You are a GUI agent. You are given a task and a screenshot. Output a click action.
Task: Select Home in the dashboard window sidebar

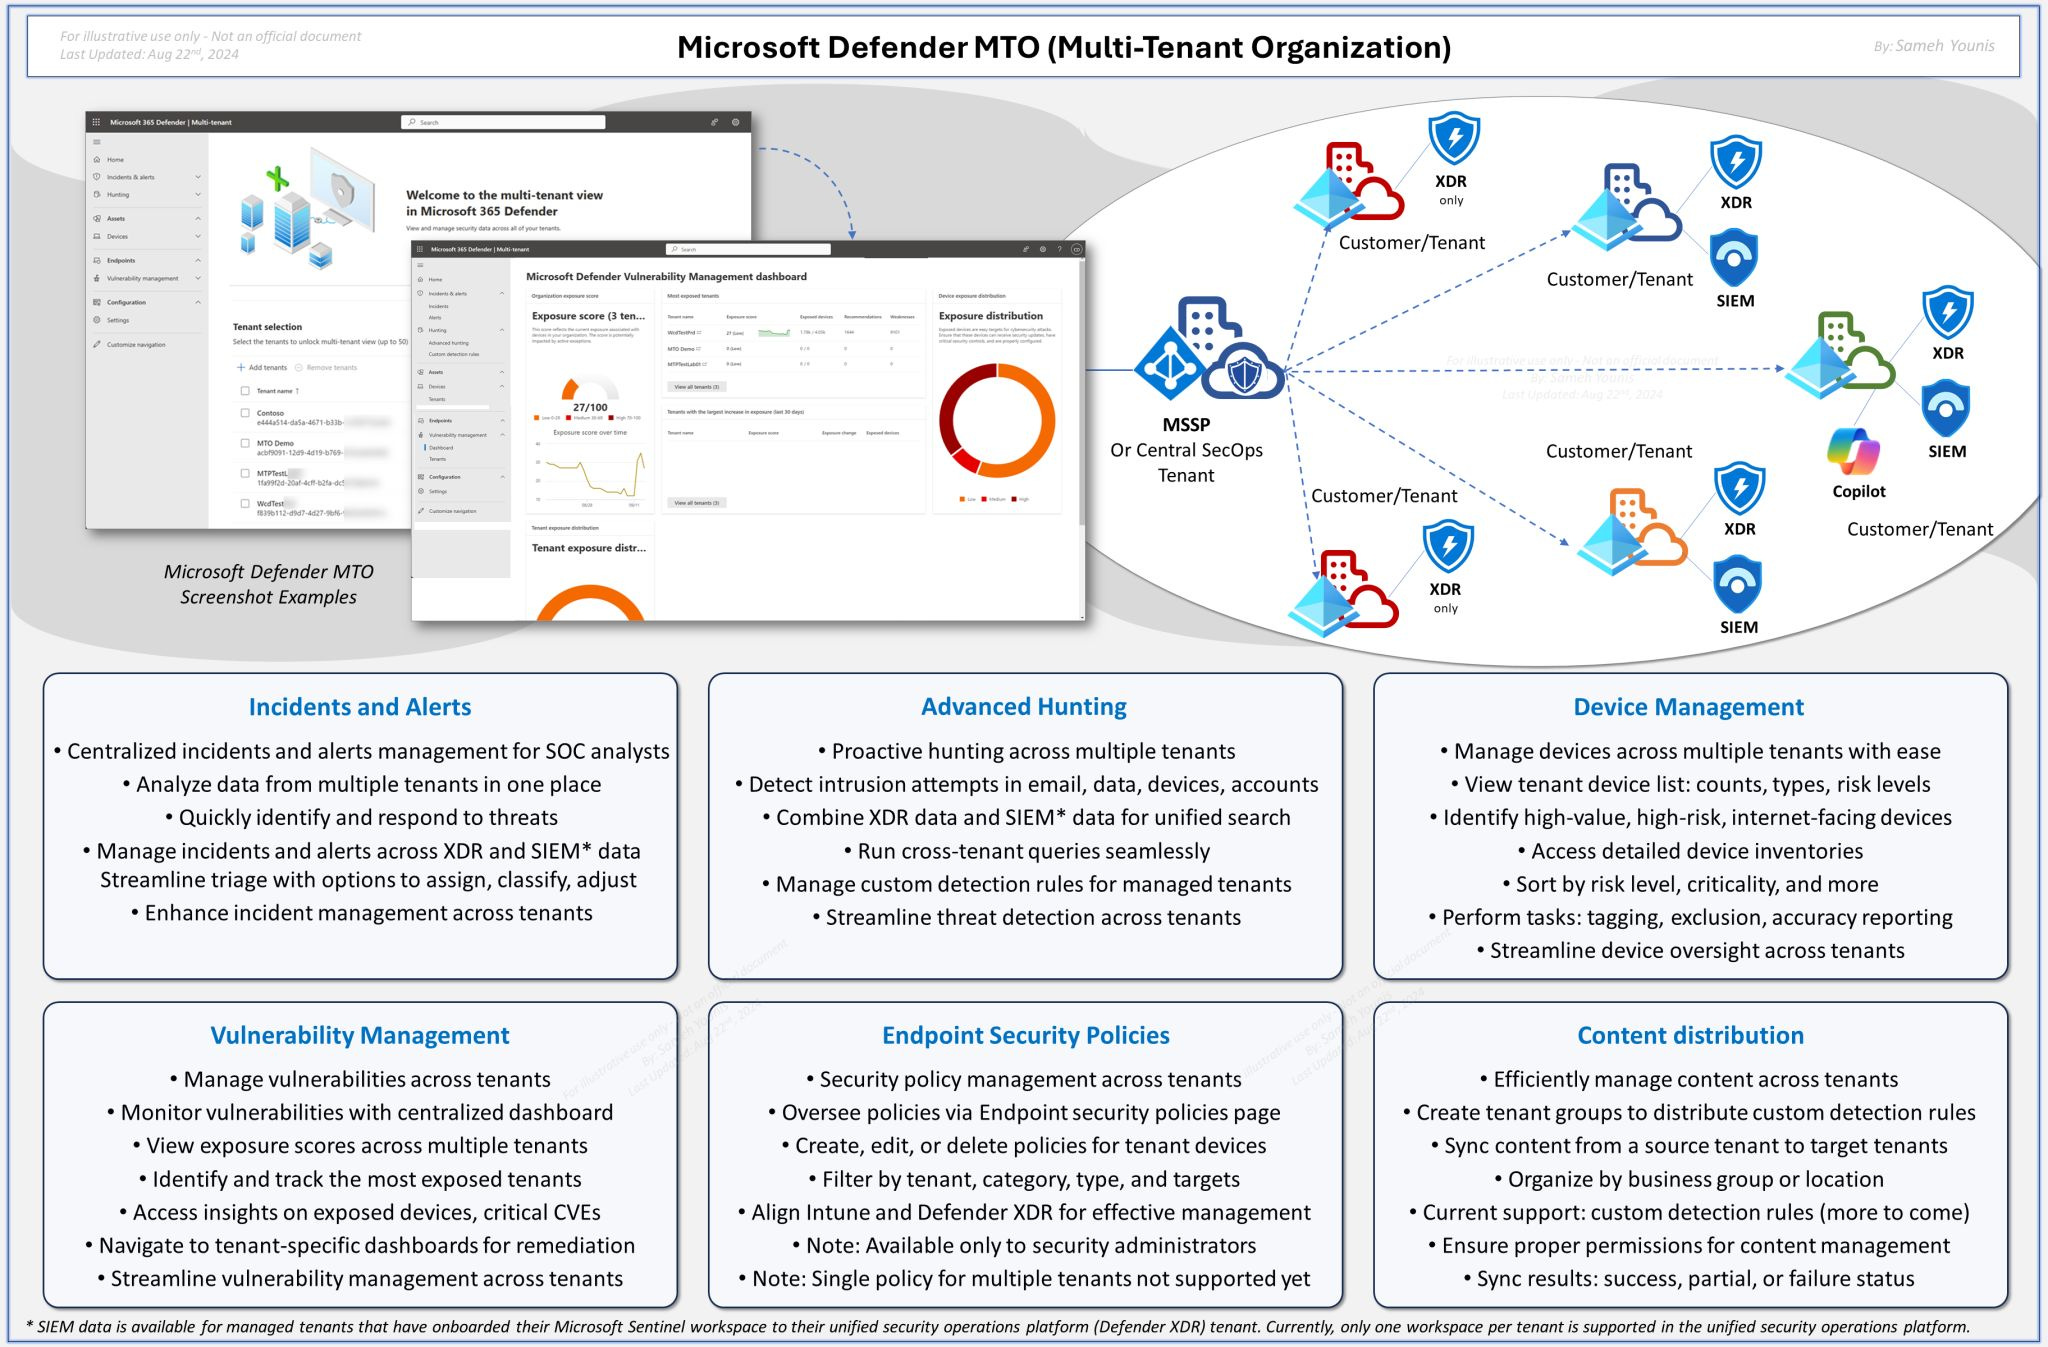pyautogui.click(x=435, y=279)
